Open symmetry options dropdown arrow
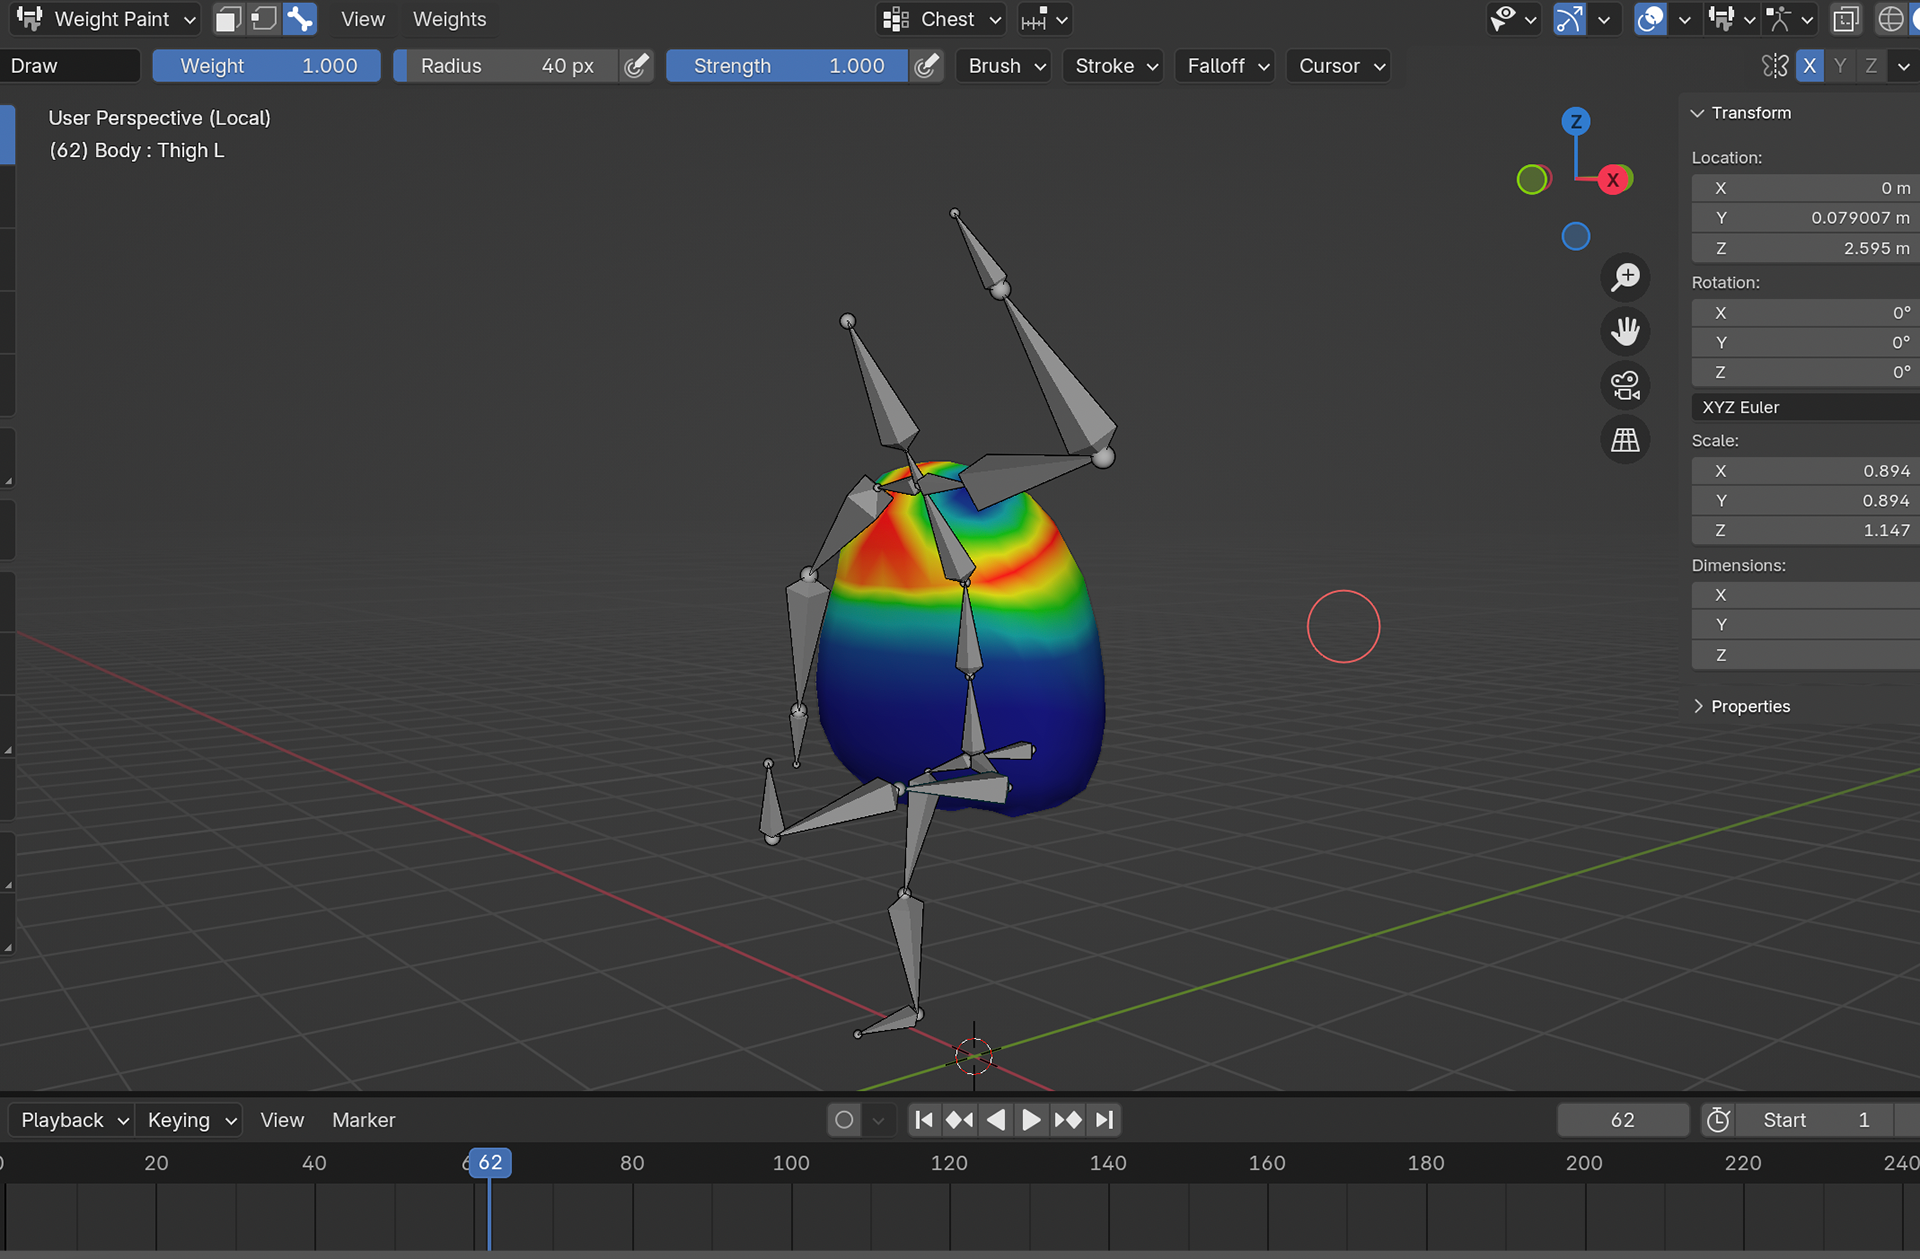 click(1903, 66)
